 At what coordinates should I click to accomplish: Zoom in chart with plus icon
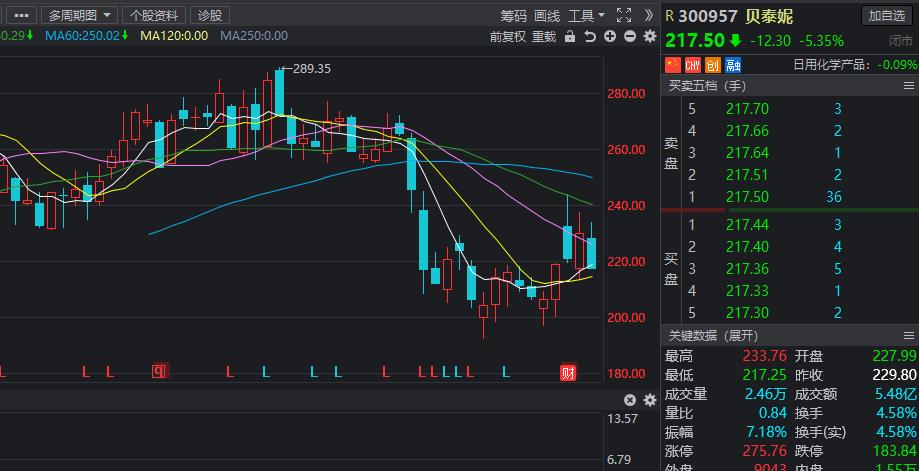click(610, 37)
